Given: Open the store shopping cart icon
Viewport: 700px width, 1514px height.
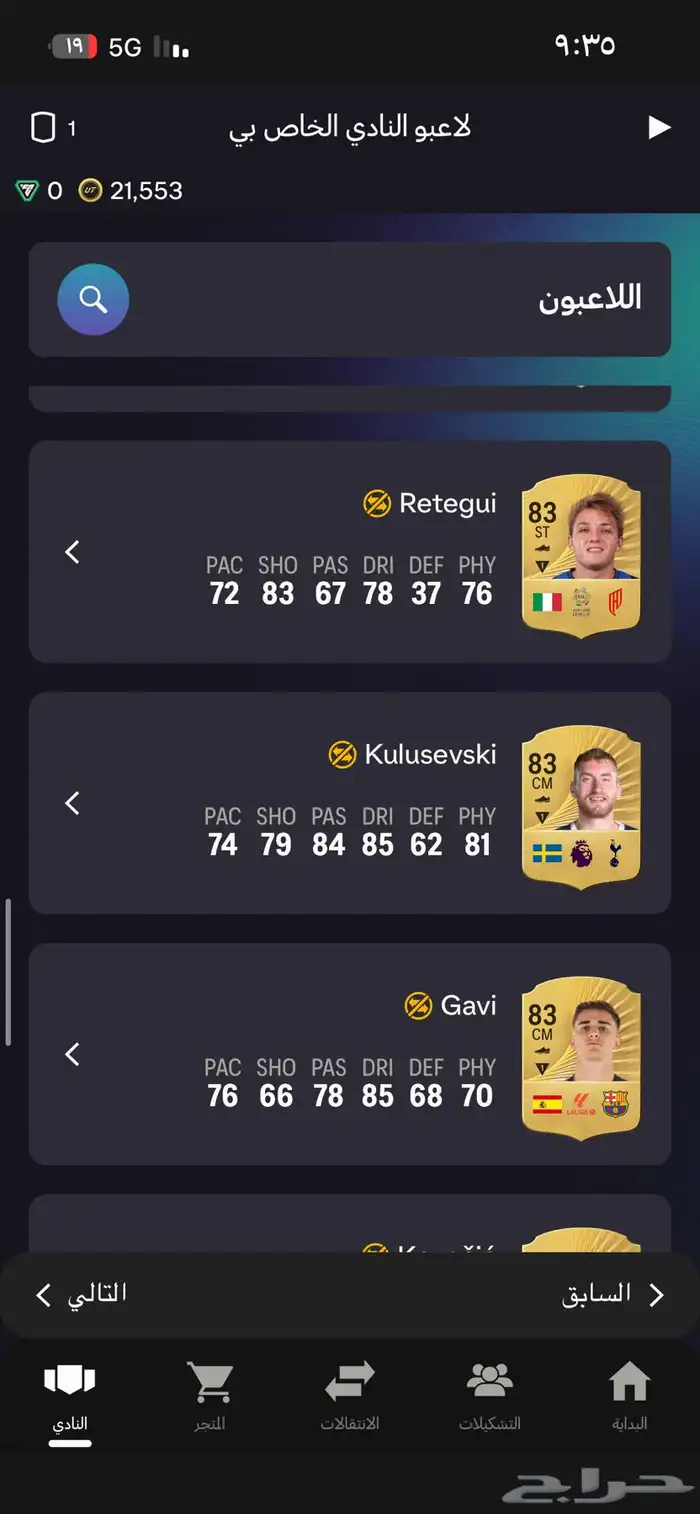Looking at the screenshot, I should click(x=210, y=1382).
